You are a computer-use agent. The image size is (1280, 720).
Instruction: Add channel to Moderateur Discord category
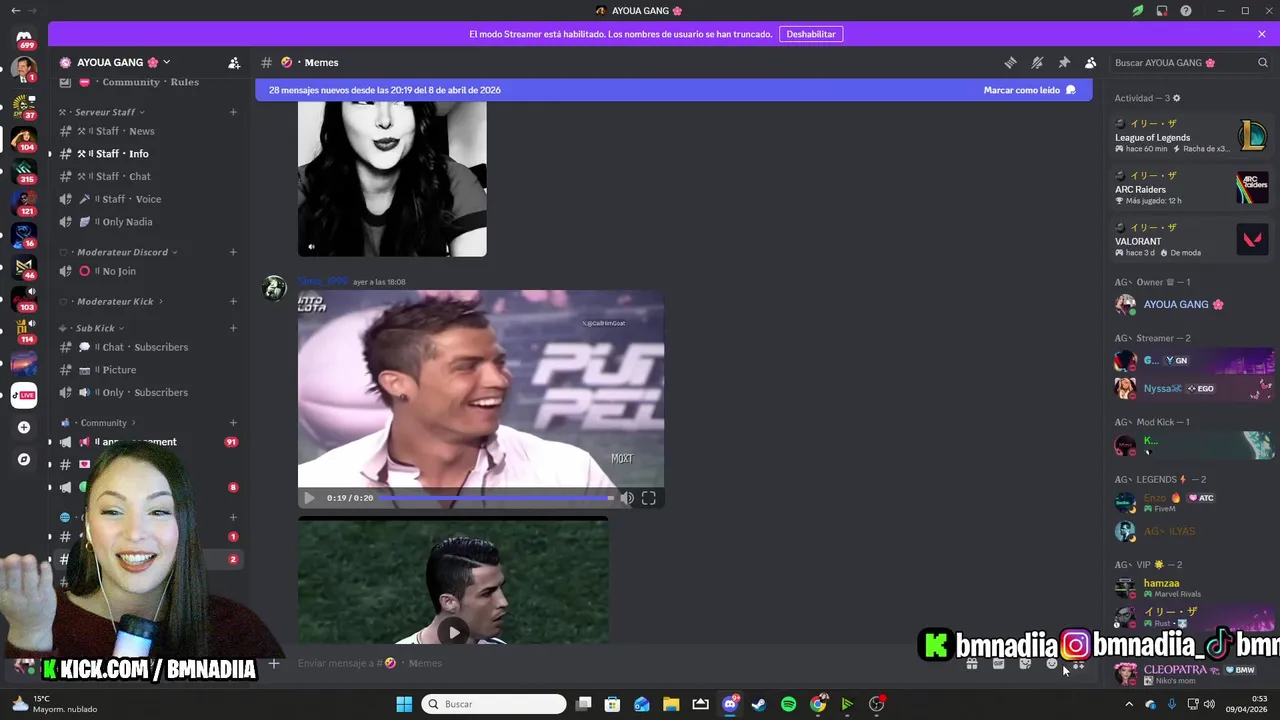click(x=233, y=252)
